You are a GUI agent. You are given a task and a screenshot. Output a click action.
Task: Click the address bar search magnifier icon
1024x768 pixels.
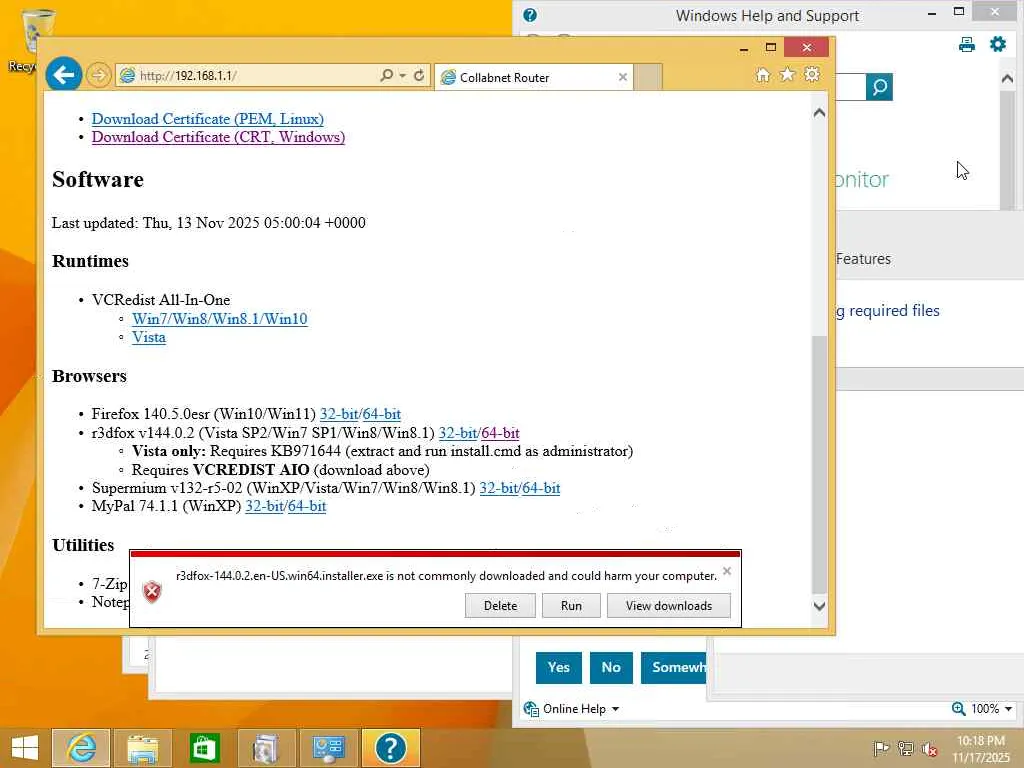click(387, 75)
